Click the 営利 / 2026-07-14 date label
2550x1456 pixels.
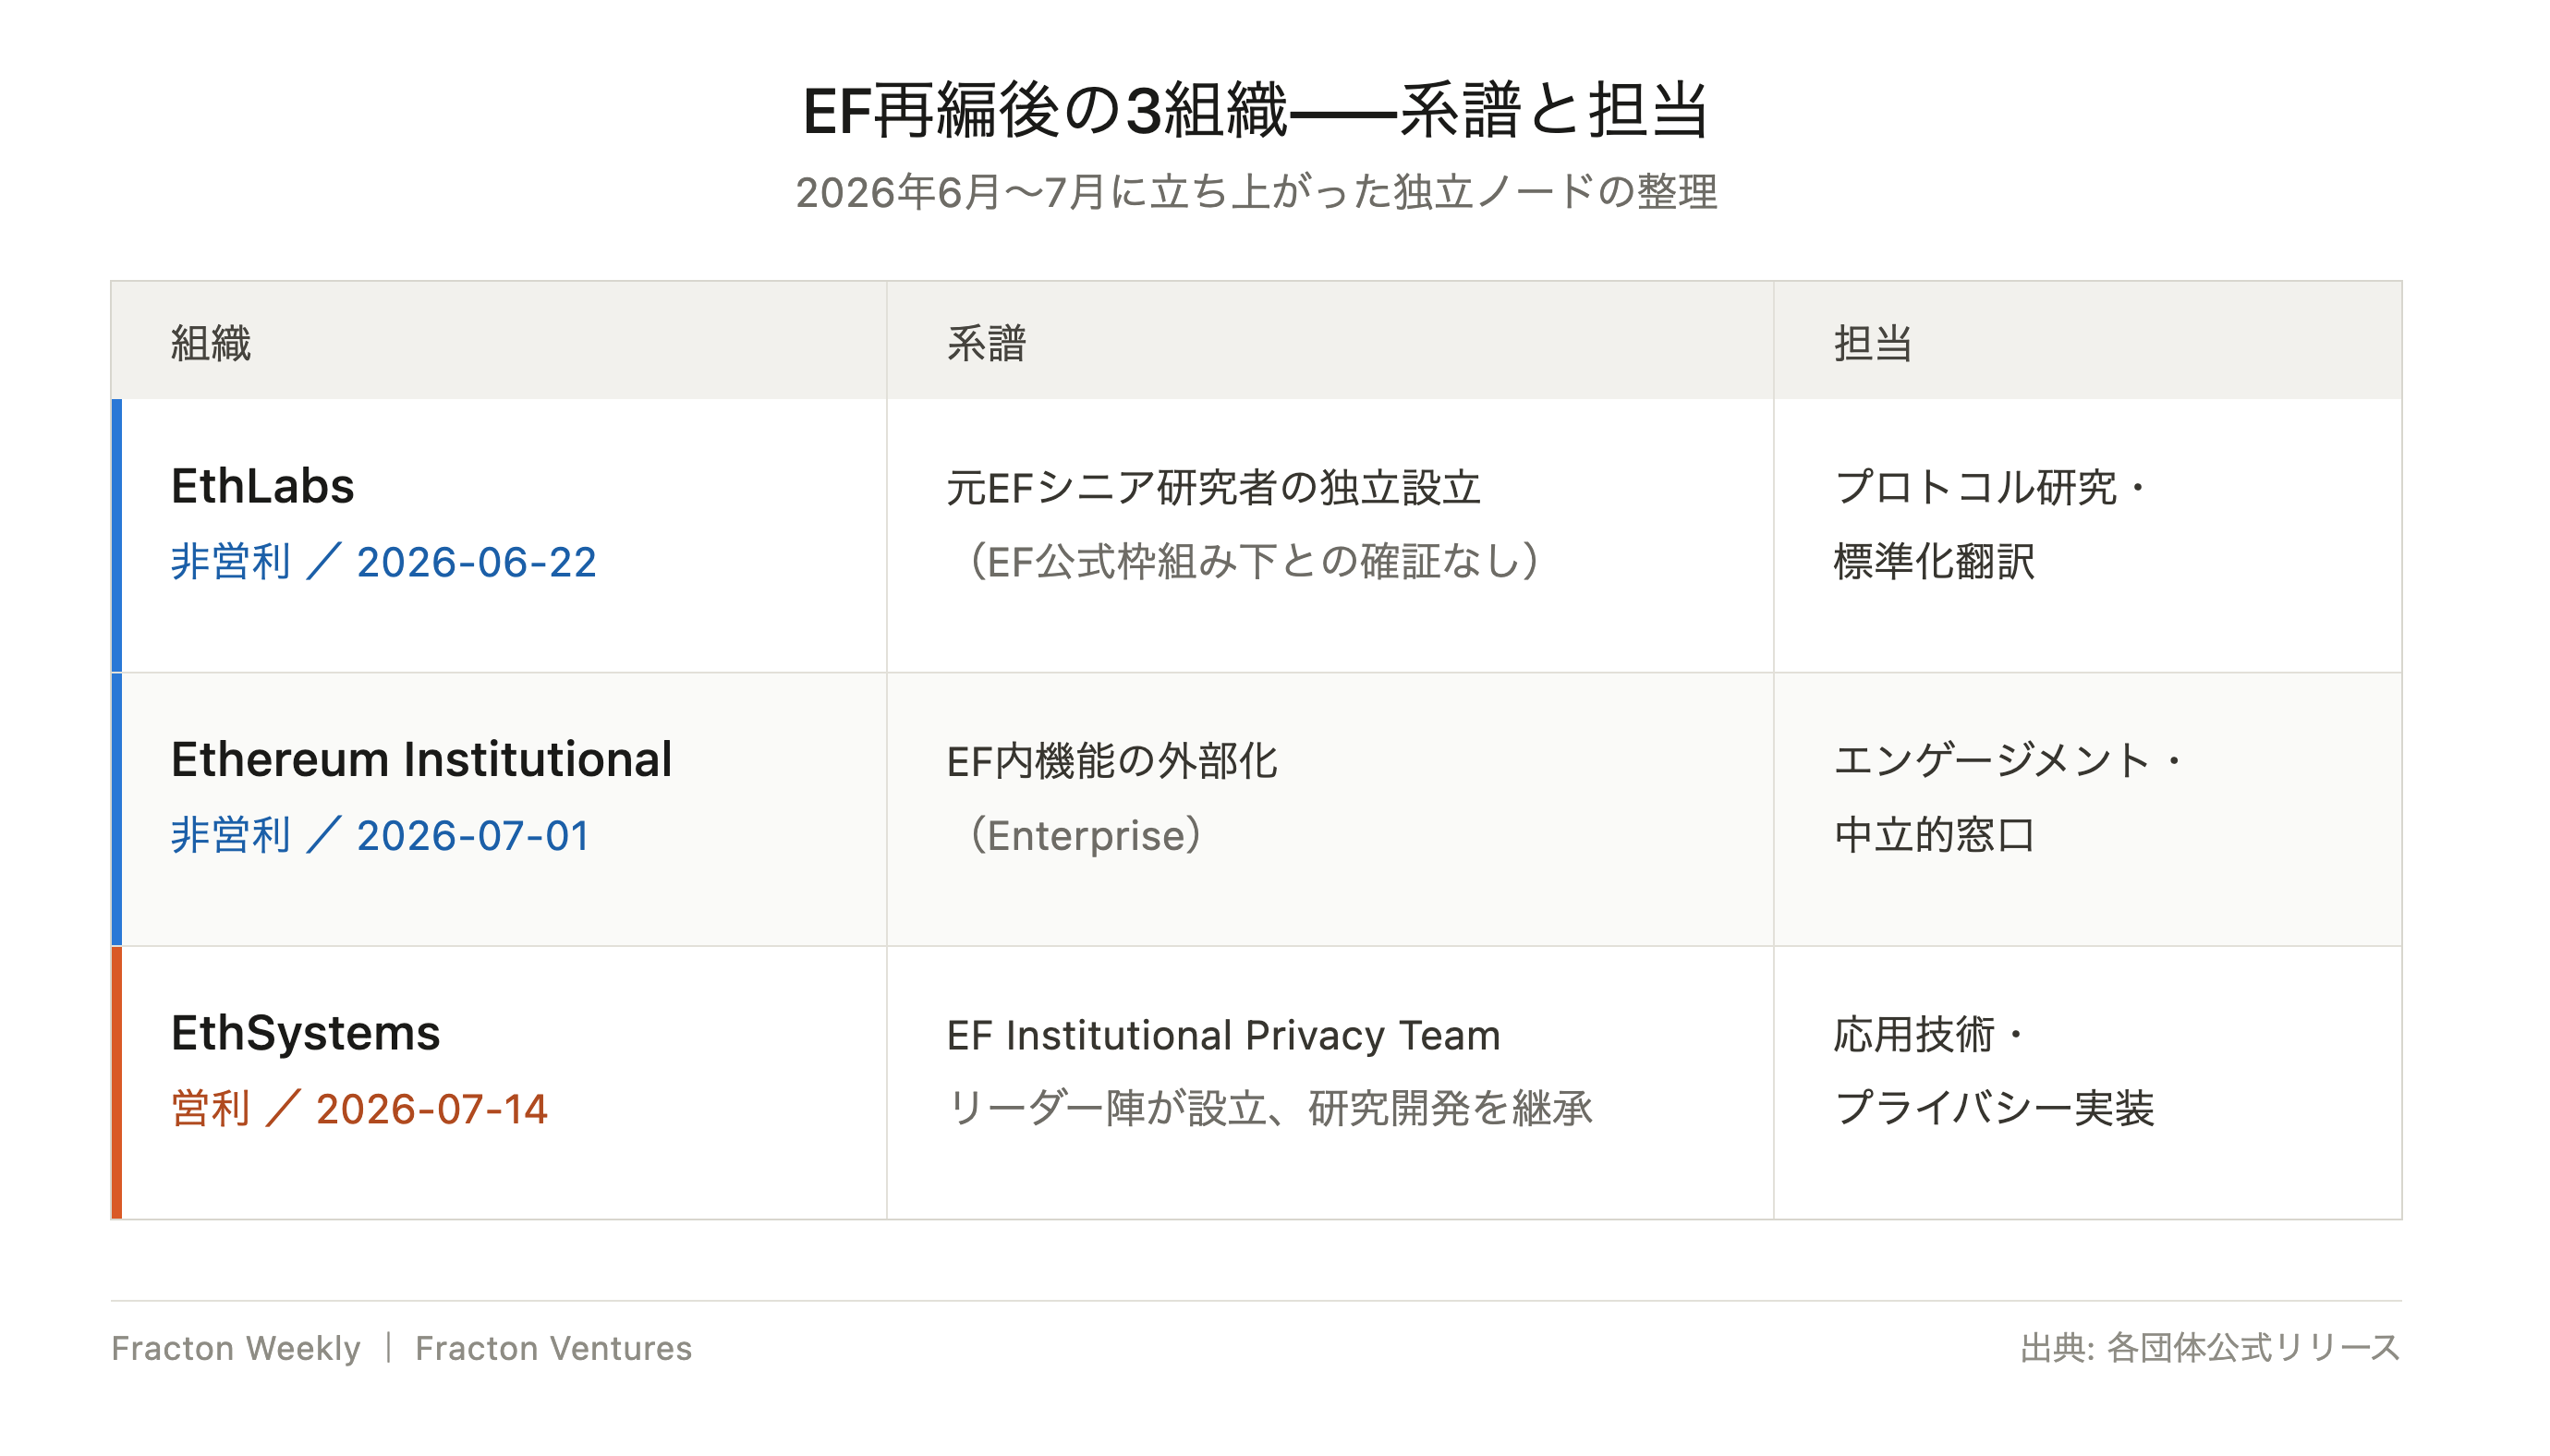[359, 1109]
